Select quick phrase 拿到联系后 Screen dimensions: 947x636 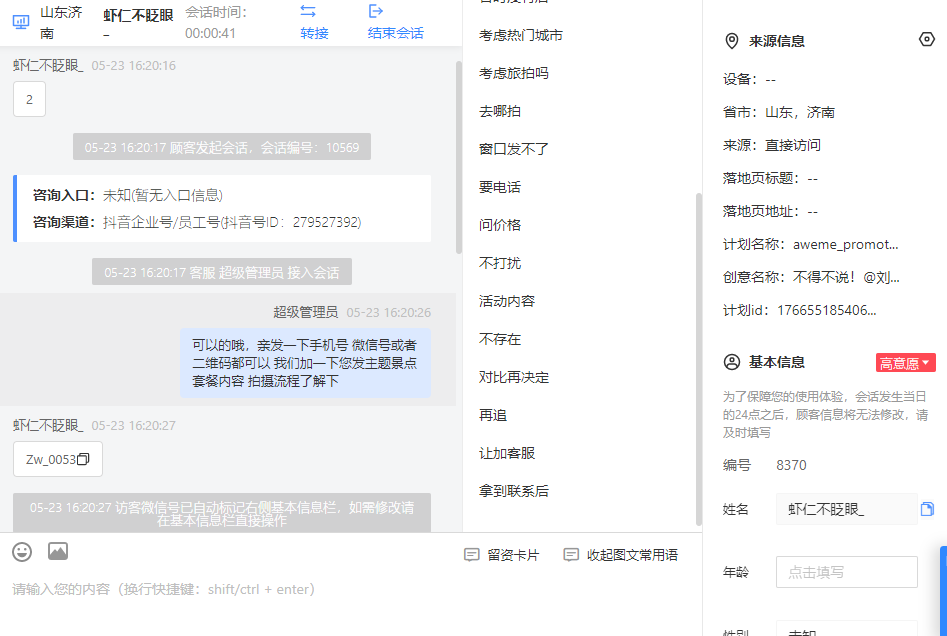514,492
